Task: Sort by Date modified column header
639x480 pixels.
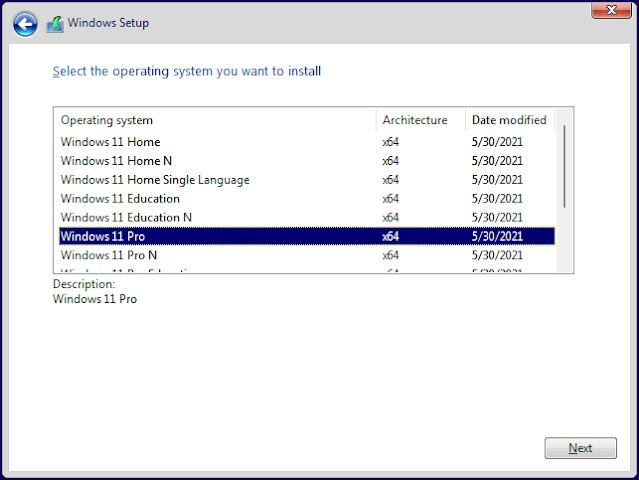Action: tap(510, 120)
